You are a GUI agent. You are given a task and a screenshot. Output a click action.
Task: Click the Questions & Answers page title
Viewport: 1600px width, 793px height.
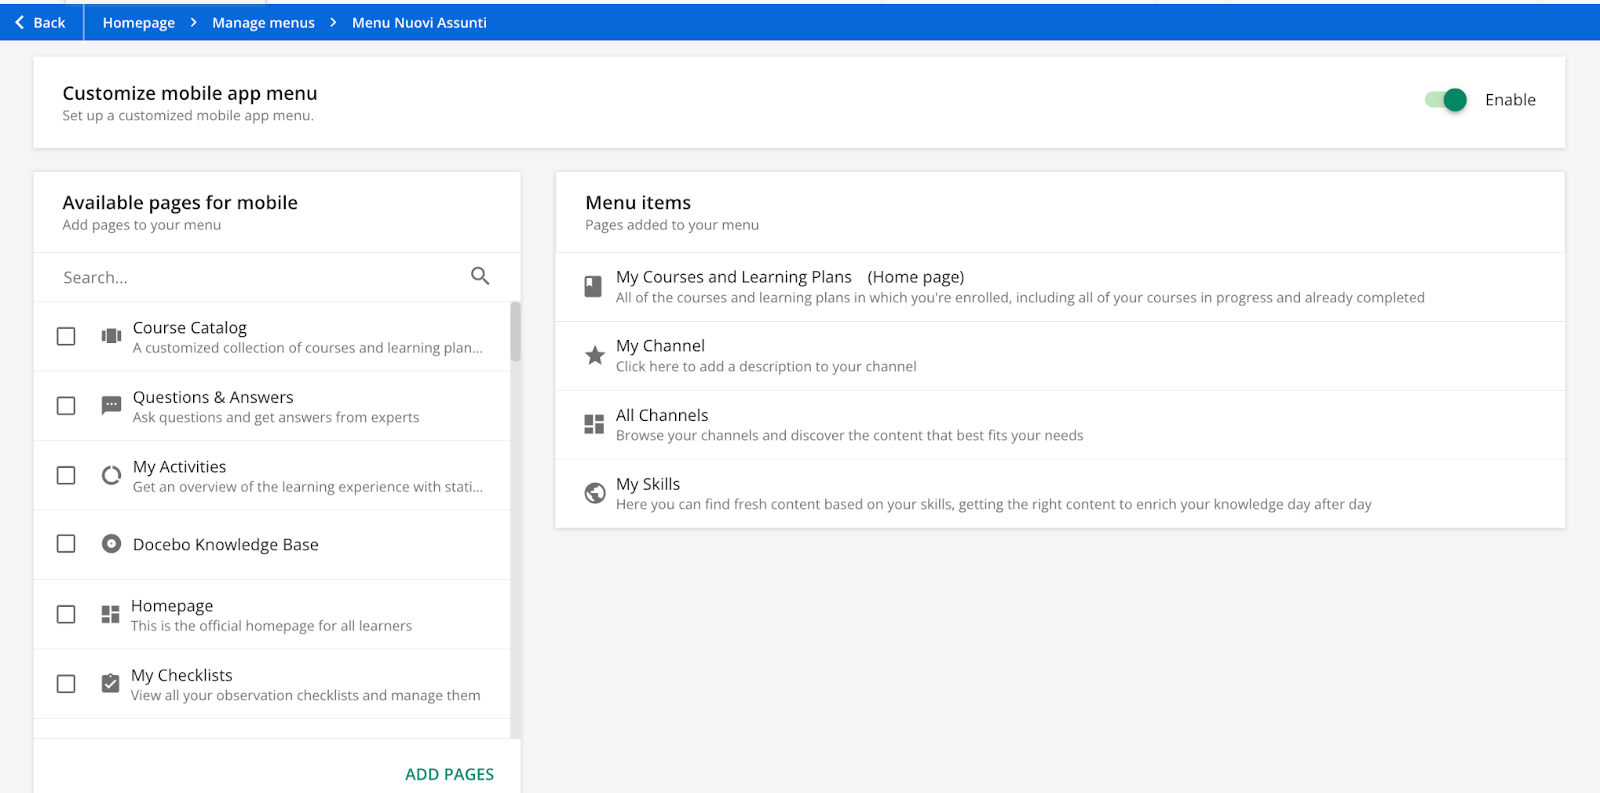click(213, 397)
